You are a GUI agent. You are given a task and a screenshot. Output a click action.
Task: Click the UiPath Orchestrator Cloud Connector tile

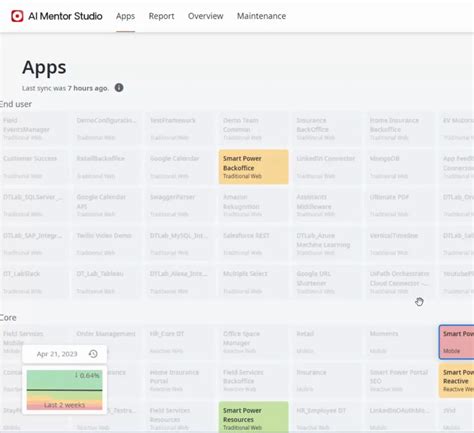[x=400, y=282]
